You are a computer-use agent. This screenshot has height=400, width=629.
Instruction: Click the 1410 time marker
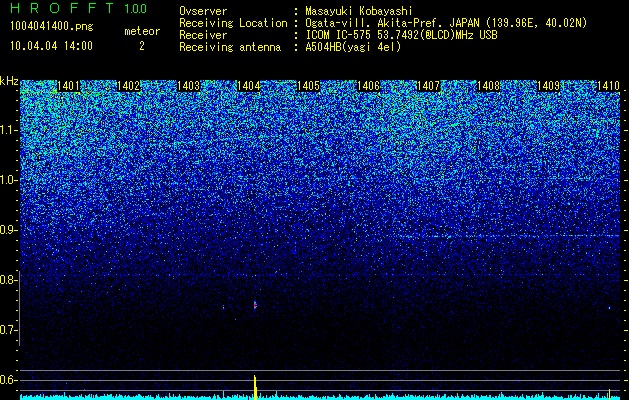[x=608, y=86]
